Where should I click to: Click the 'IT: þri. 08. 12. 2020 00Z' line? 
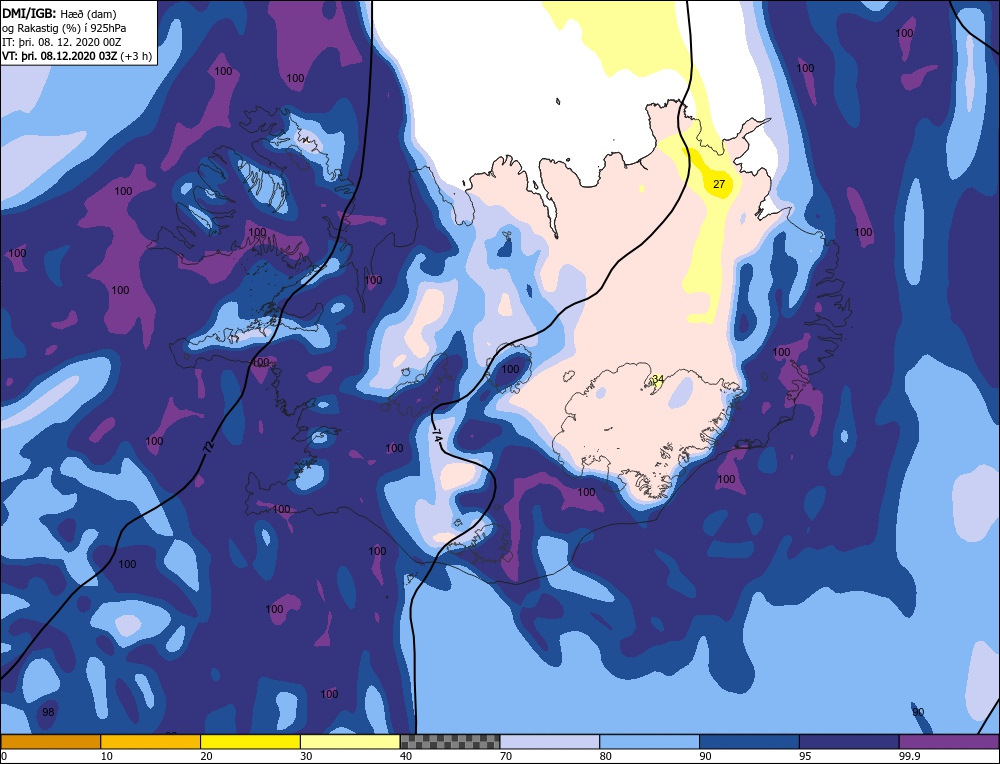coord(61,42)
